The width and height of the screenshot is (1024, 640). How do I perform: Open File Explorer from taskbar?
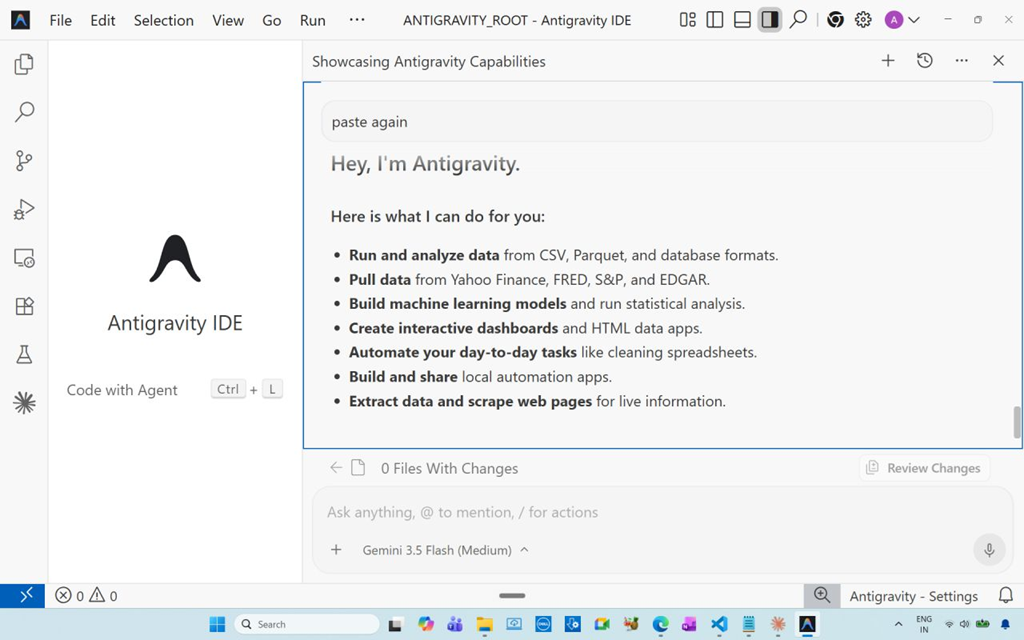(484, 624)
